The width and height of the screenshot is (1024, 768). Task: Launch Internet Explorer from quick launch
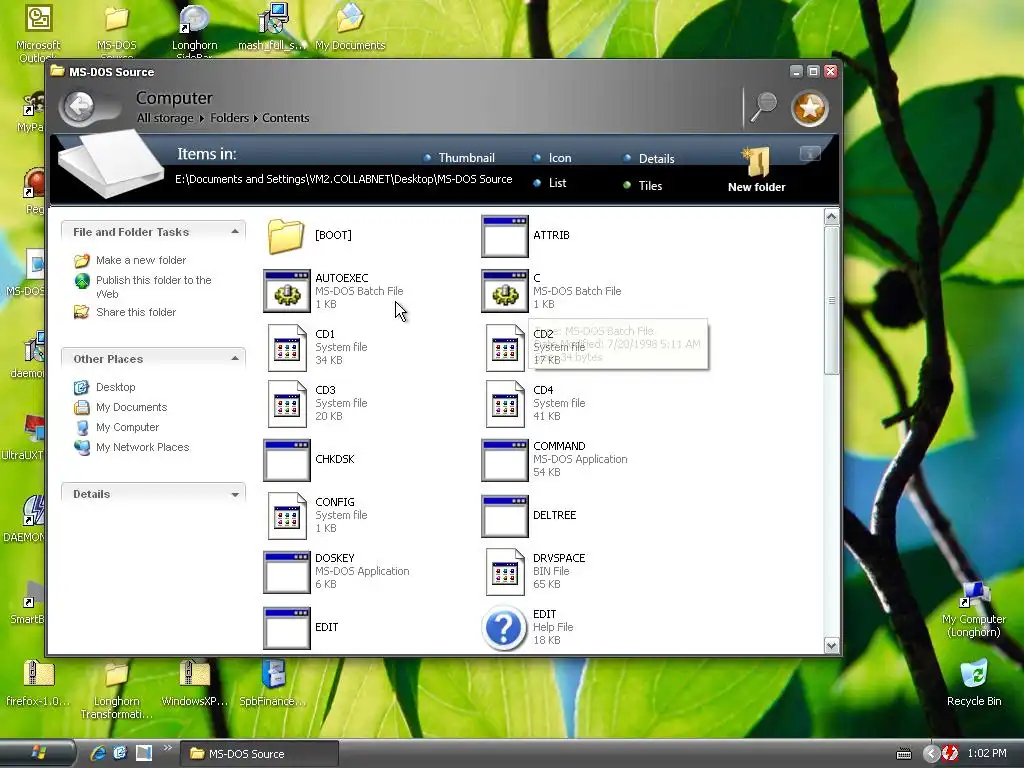click(x=98, y=753)
